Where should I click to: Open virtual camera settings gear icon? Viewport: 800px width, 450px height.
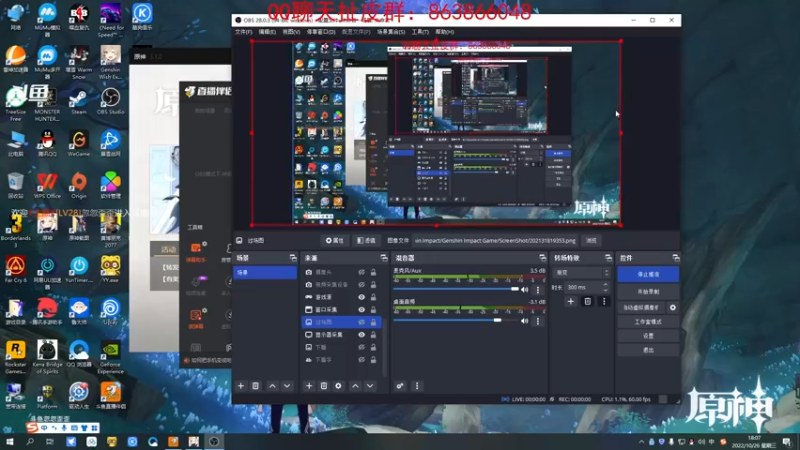click(x=673, y=308)
